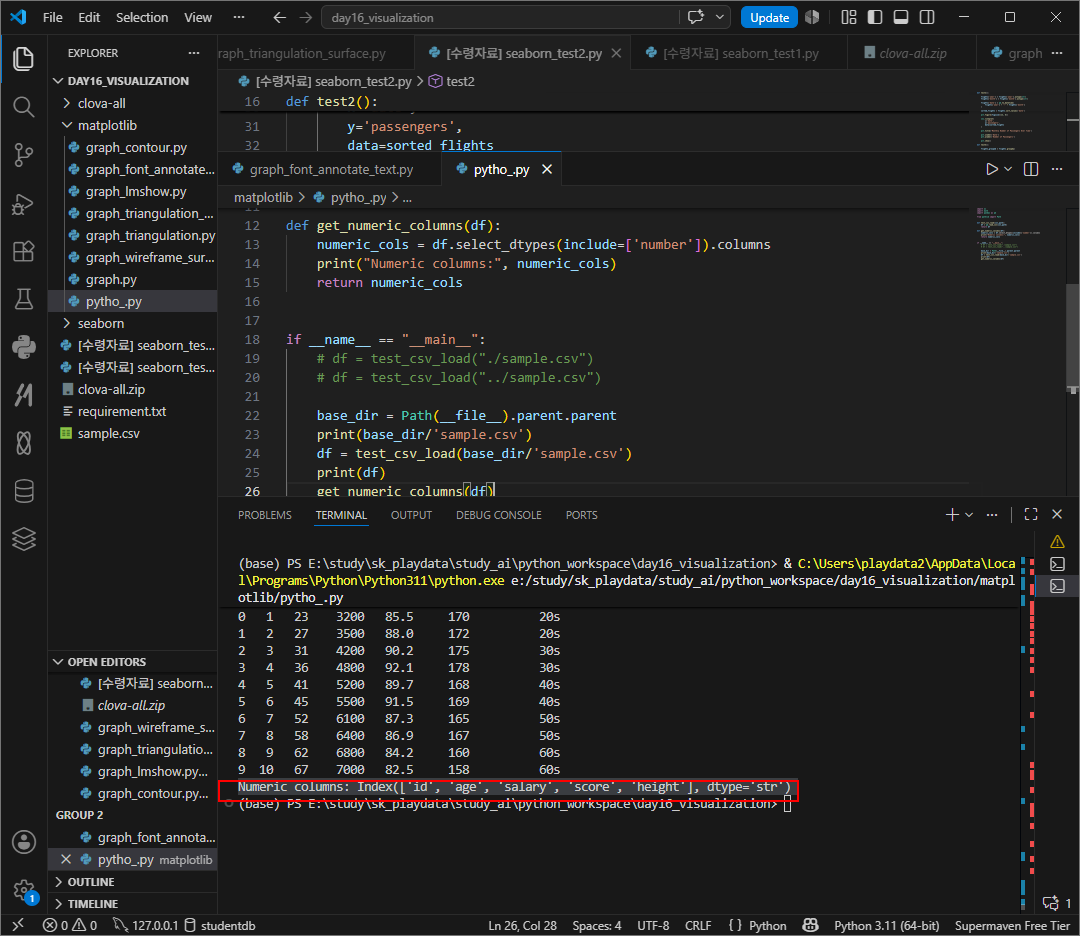
Task: Open the Edit menu
Action: pos(89,17)
